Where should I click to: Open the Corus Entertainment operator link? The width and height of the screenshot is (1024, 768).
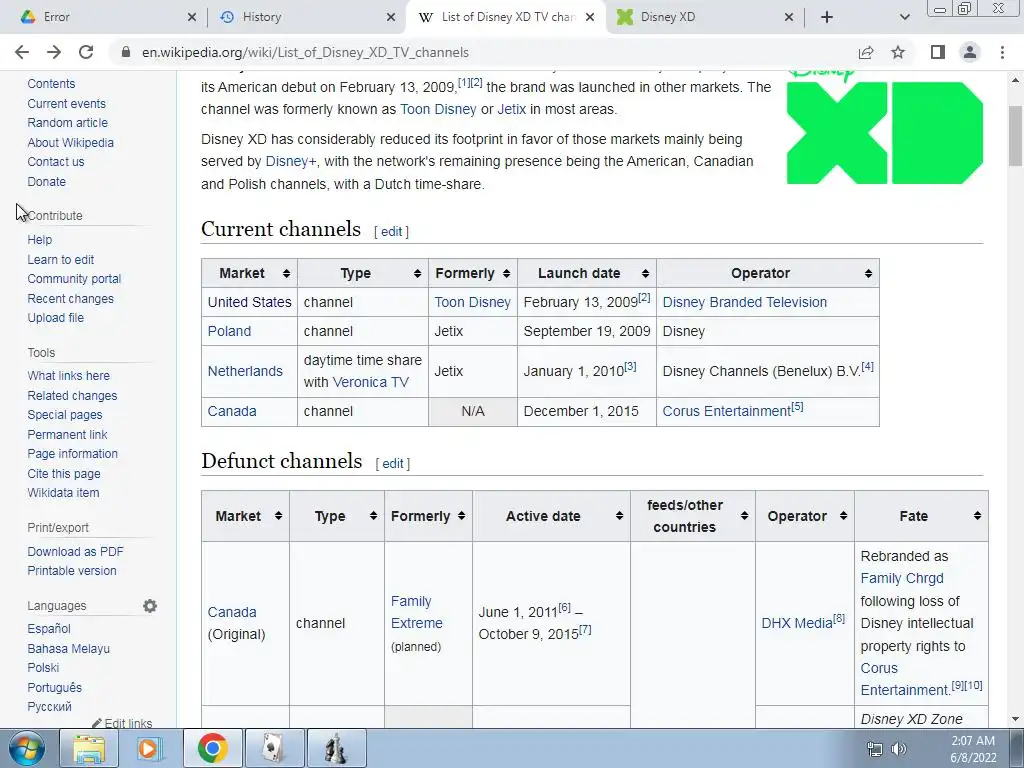click(x=726, y=411)
